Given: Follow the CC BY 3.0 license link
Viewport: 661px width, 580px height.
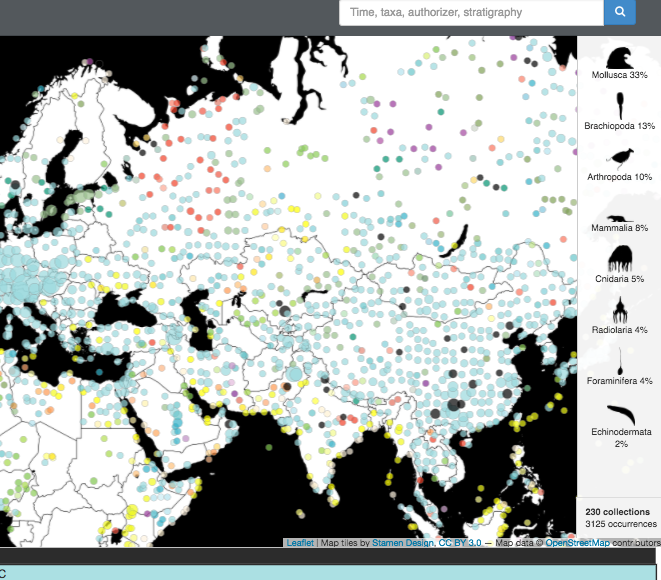Looking at the screenshot, I should point(462,542).
